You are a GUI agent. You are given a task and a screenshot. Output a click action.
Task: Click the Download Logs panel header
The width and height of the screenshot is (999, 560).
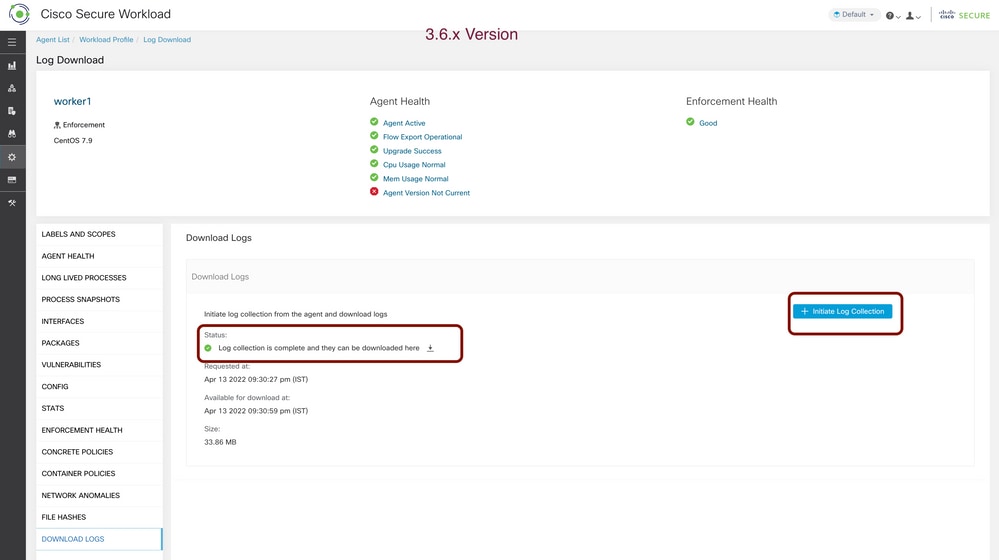pos(580,276)
